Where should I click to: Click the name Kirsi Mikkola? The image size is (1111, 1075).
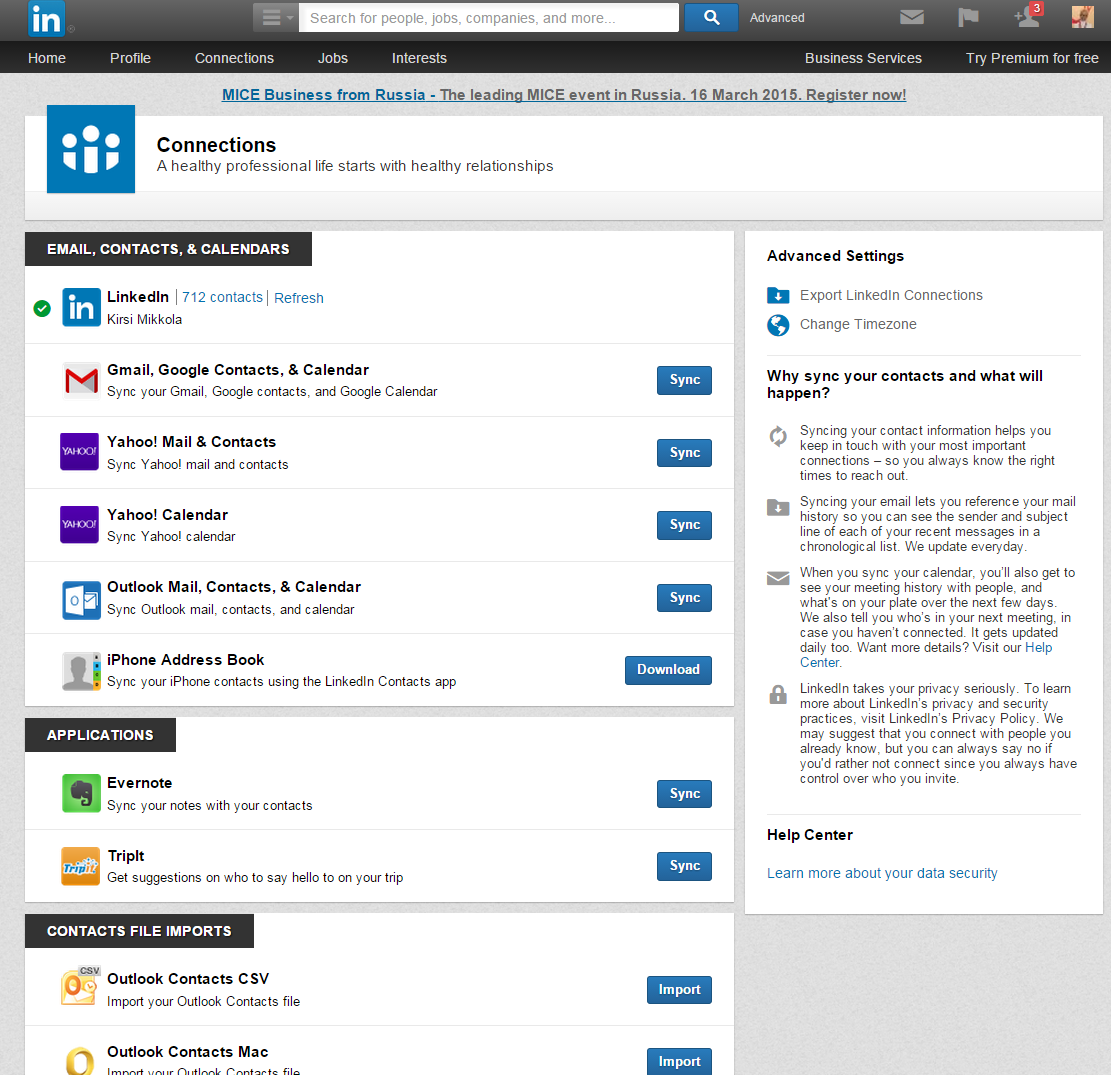tap(145, 320)
